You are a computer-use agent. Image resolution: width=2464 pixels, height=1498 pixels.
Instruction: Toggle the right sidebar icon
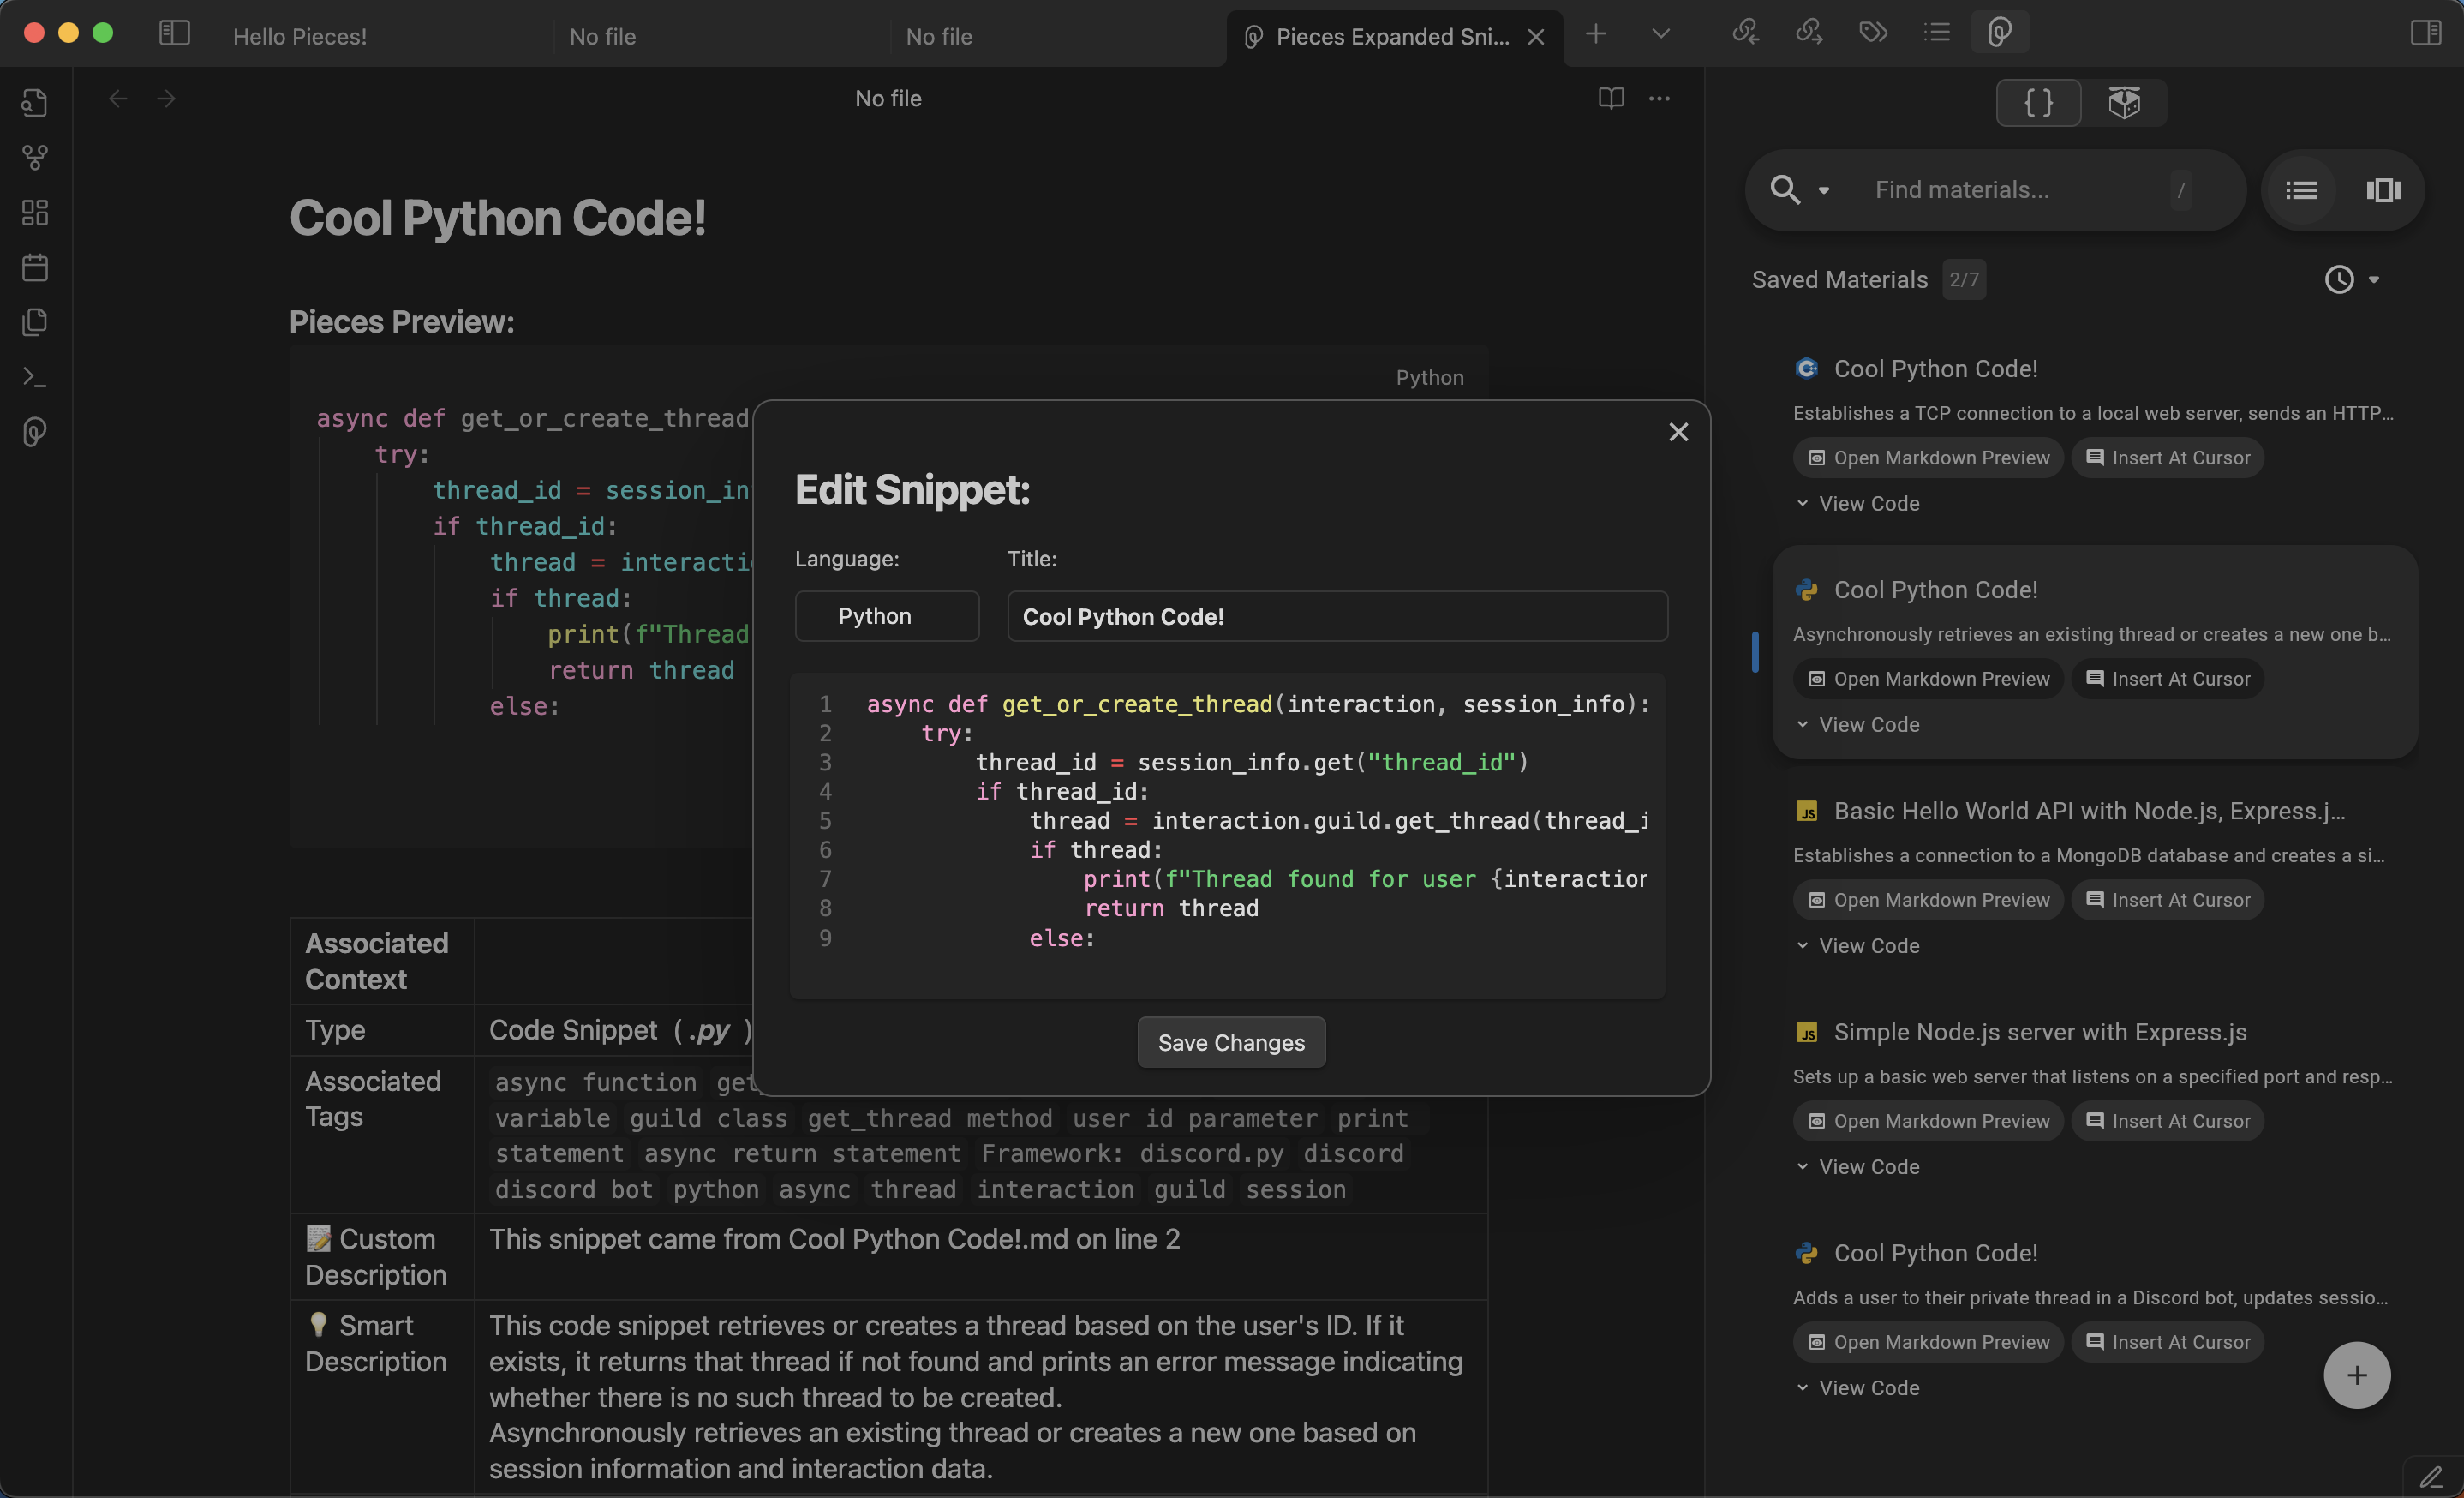[x=2426, y=32]
